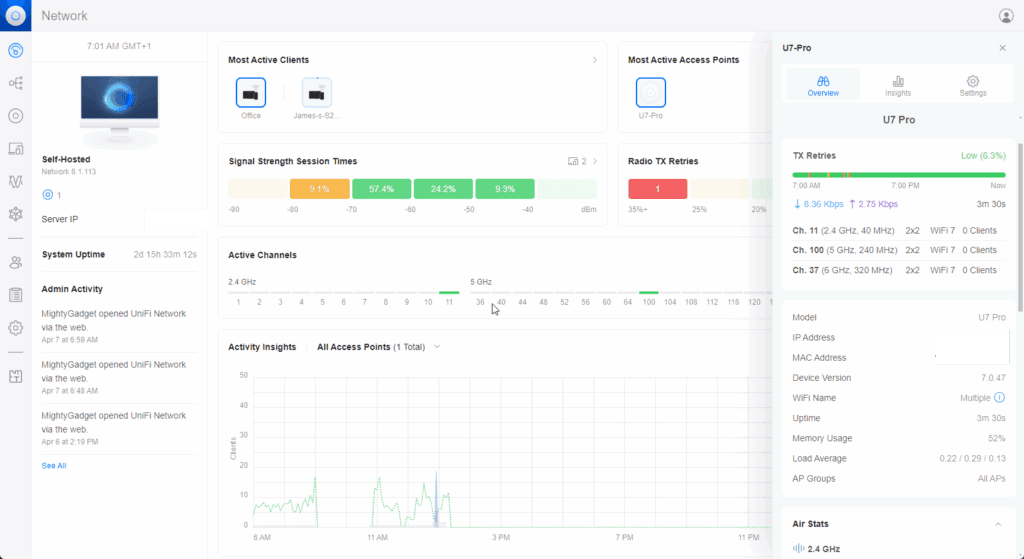This screenshot has height=559, width=1024.
Task: Open the Topology view from the sidebar
Action: tap(15, 84)
